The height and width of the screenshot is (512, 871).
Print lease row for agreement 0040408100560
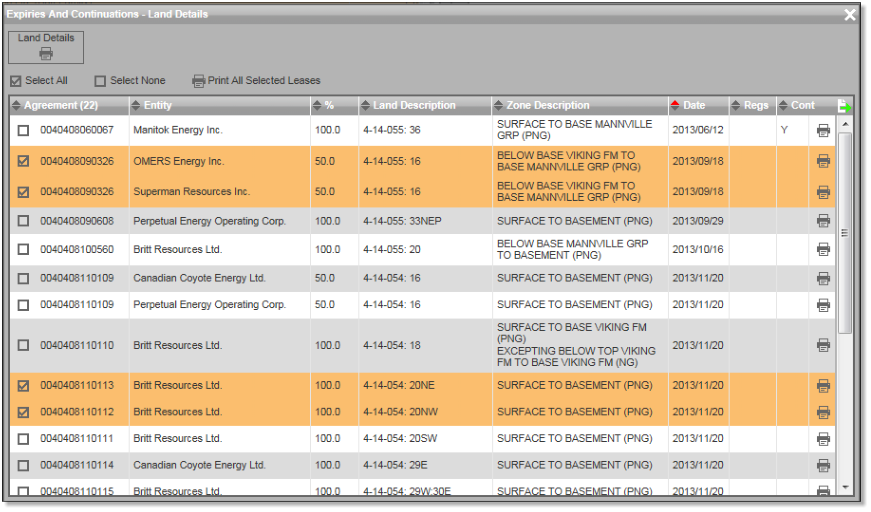tap(823, 249)
